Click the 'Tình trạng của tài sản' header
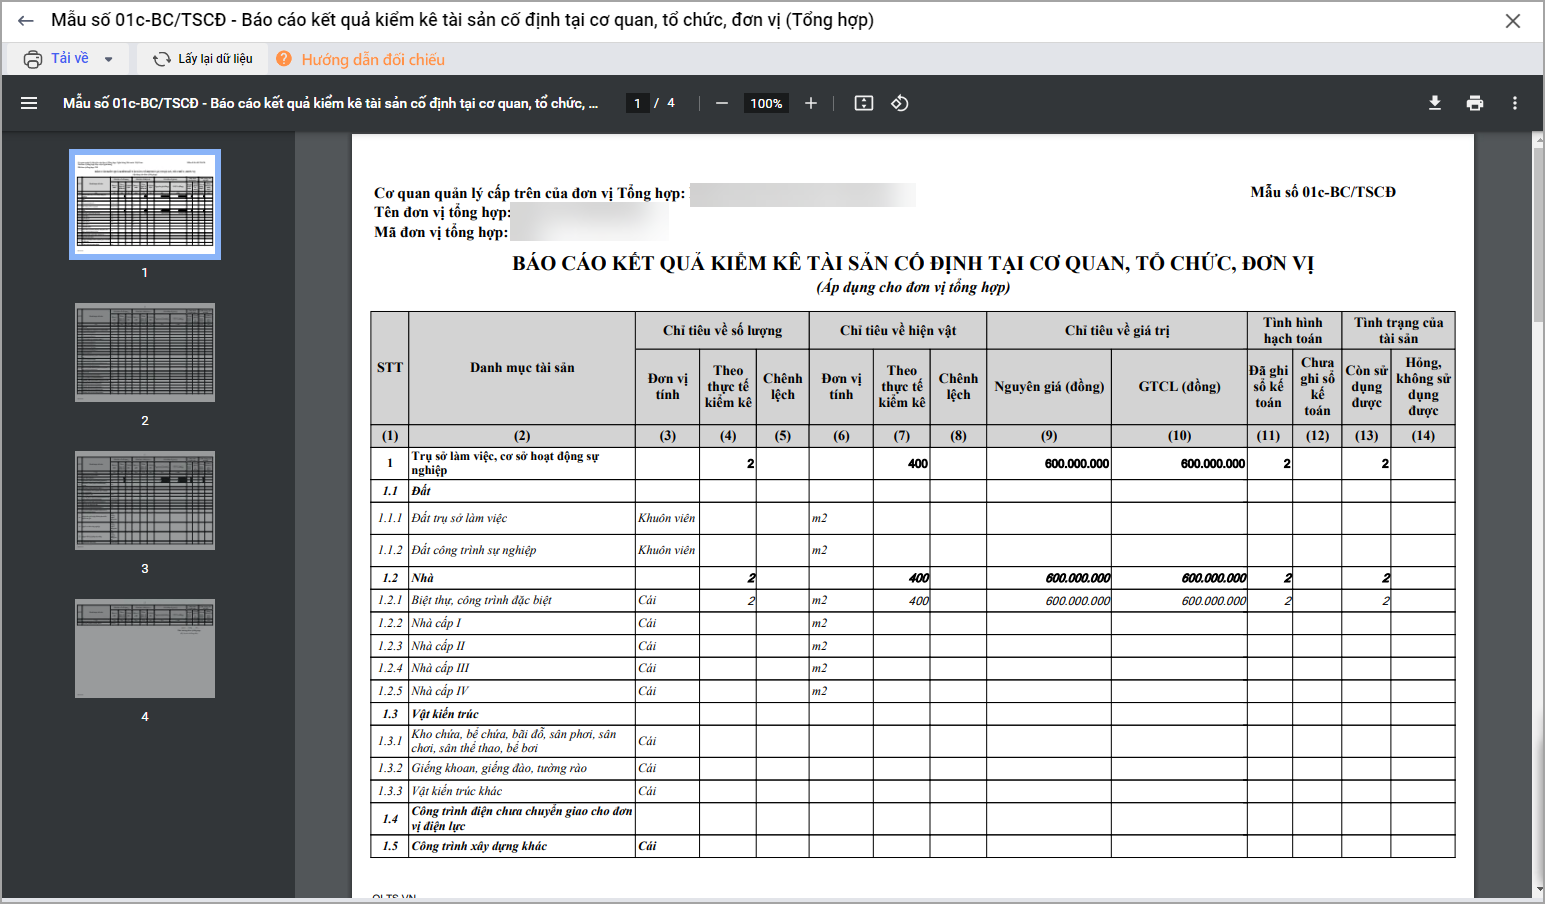 (x=1399, y=331)
